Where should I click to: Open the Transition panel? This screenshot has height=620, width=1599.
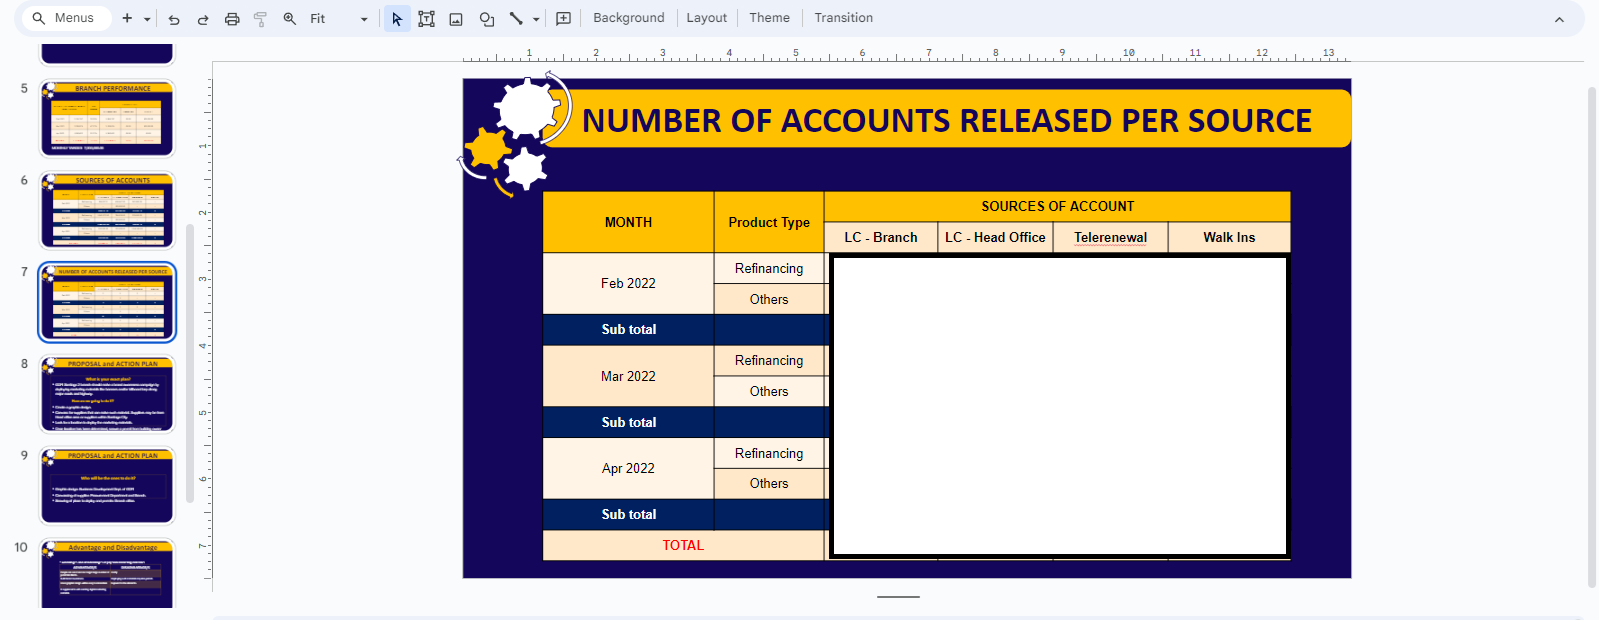844,18
